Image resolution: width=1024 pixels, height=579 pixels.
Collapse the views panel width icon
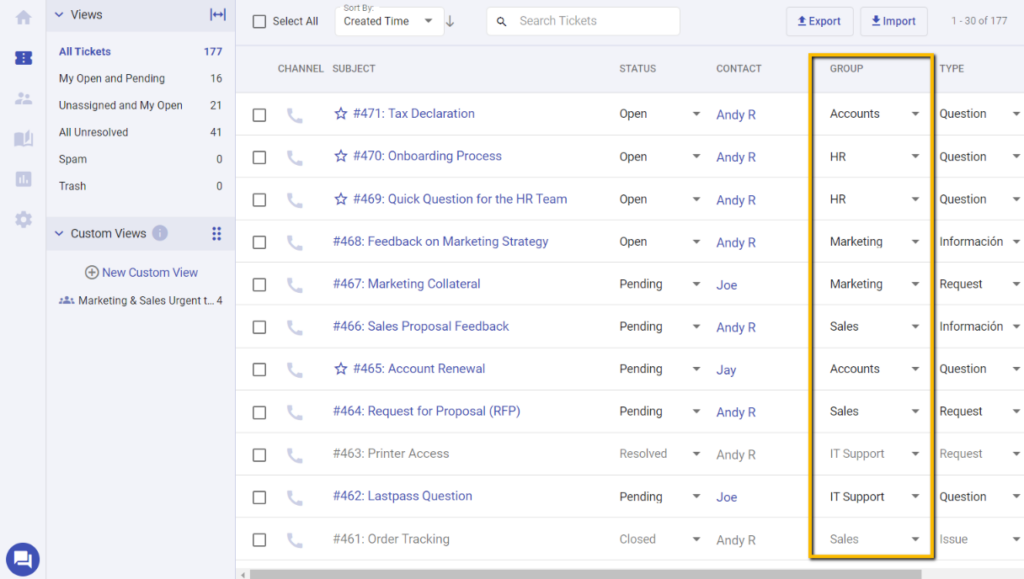click(x=217, y=14)
